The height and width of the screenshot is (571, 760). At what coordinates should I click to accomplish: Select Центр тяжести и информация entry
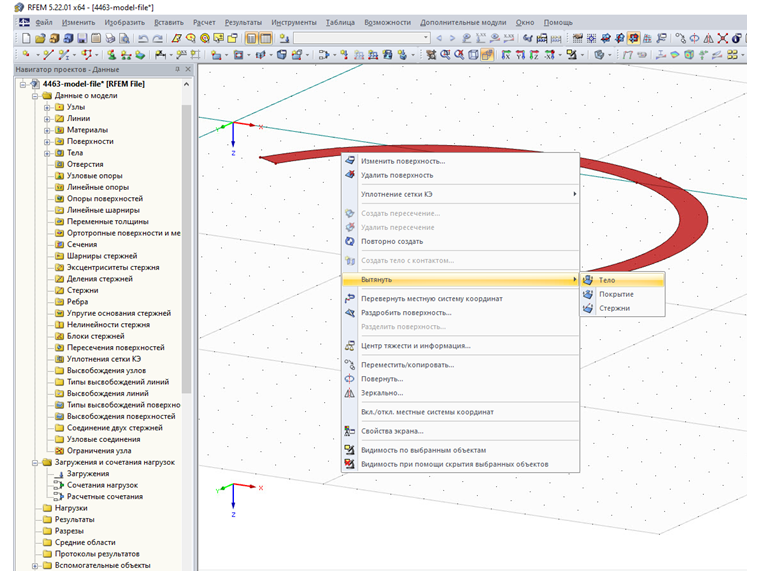pos(460,346)
